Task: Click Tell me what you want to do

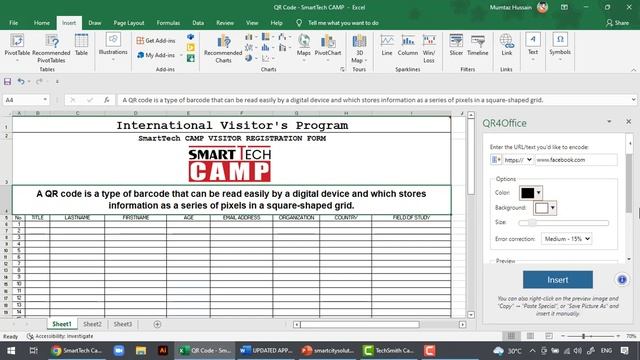Action: pos(343,23)
